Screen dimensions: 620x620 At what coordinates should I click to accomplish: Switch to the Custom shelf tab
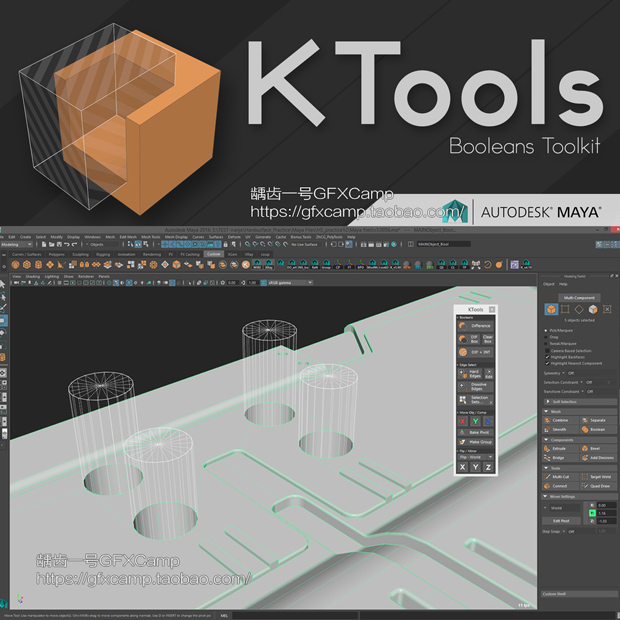pos(214,254)
